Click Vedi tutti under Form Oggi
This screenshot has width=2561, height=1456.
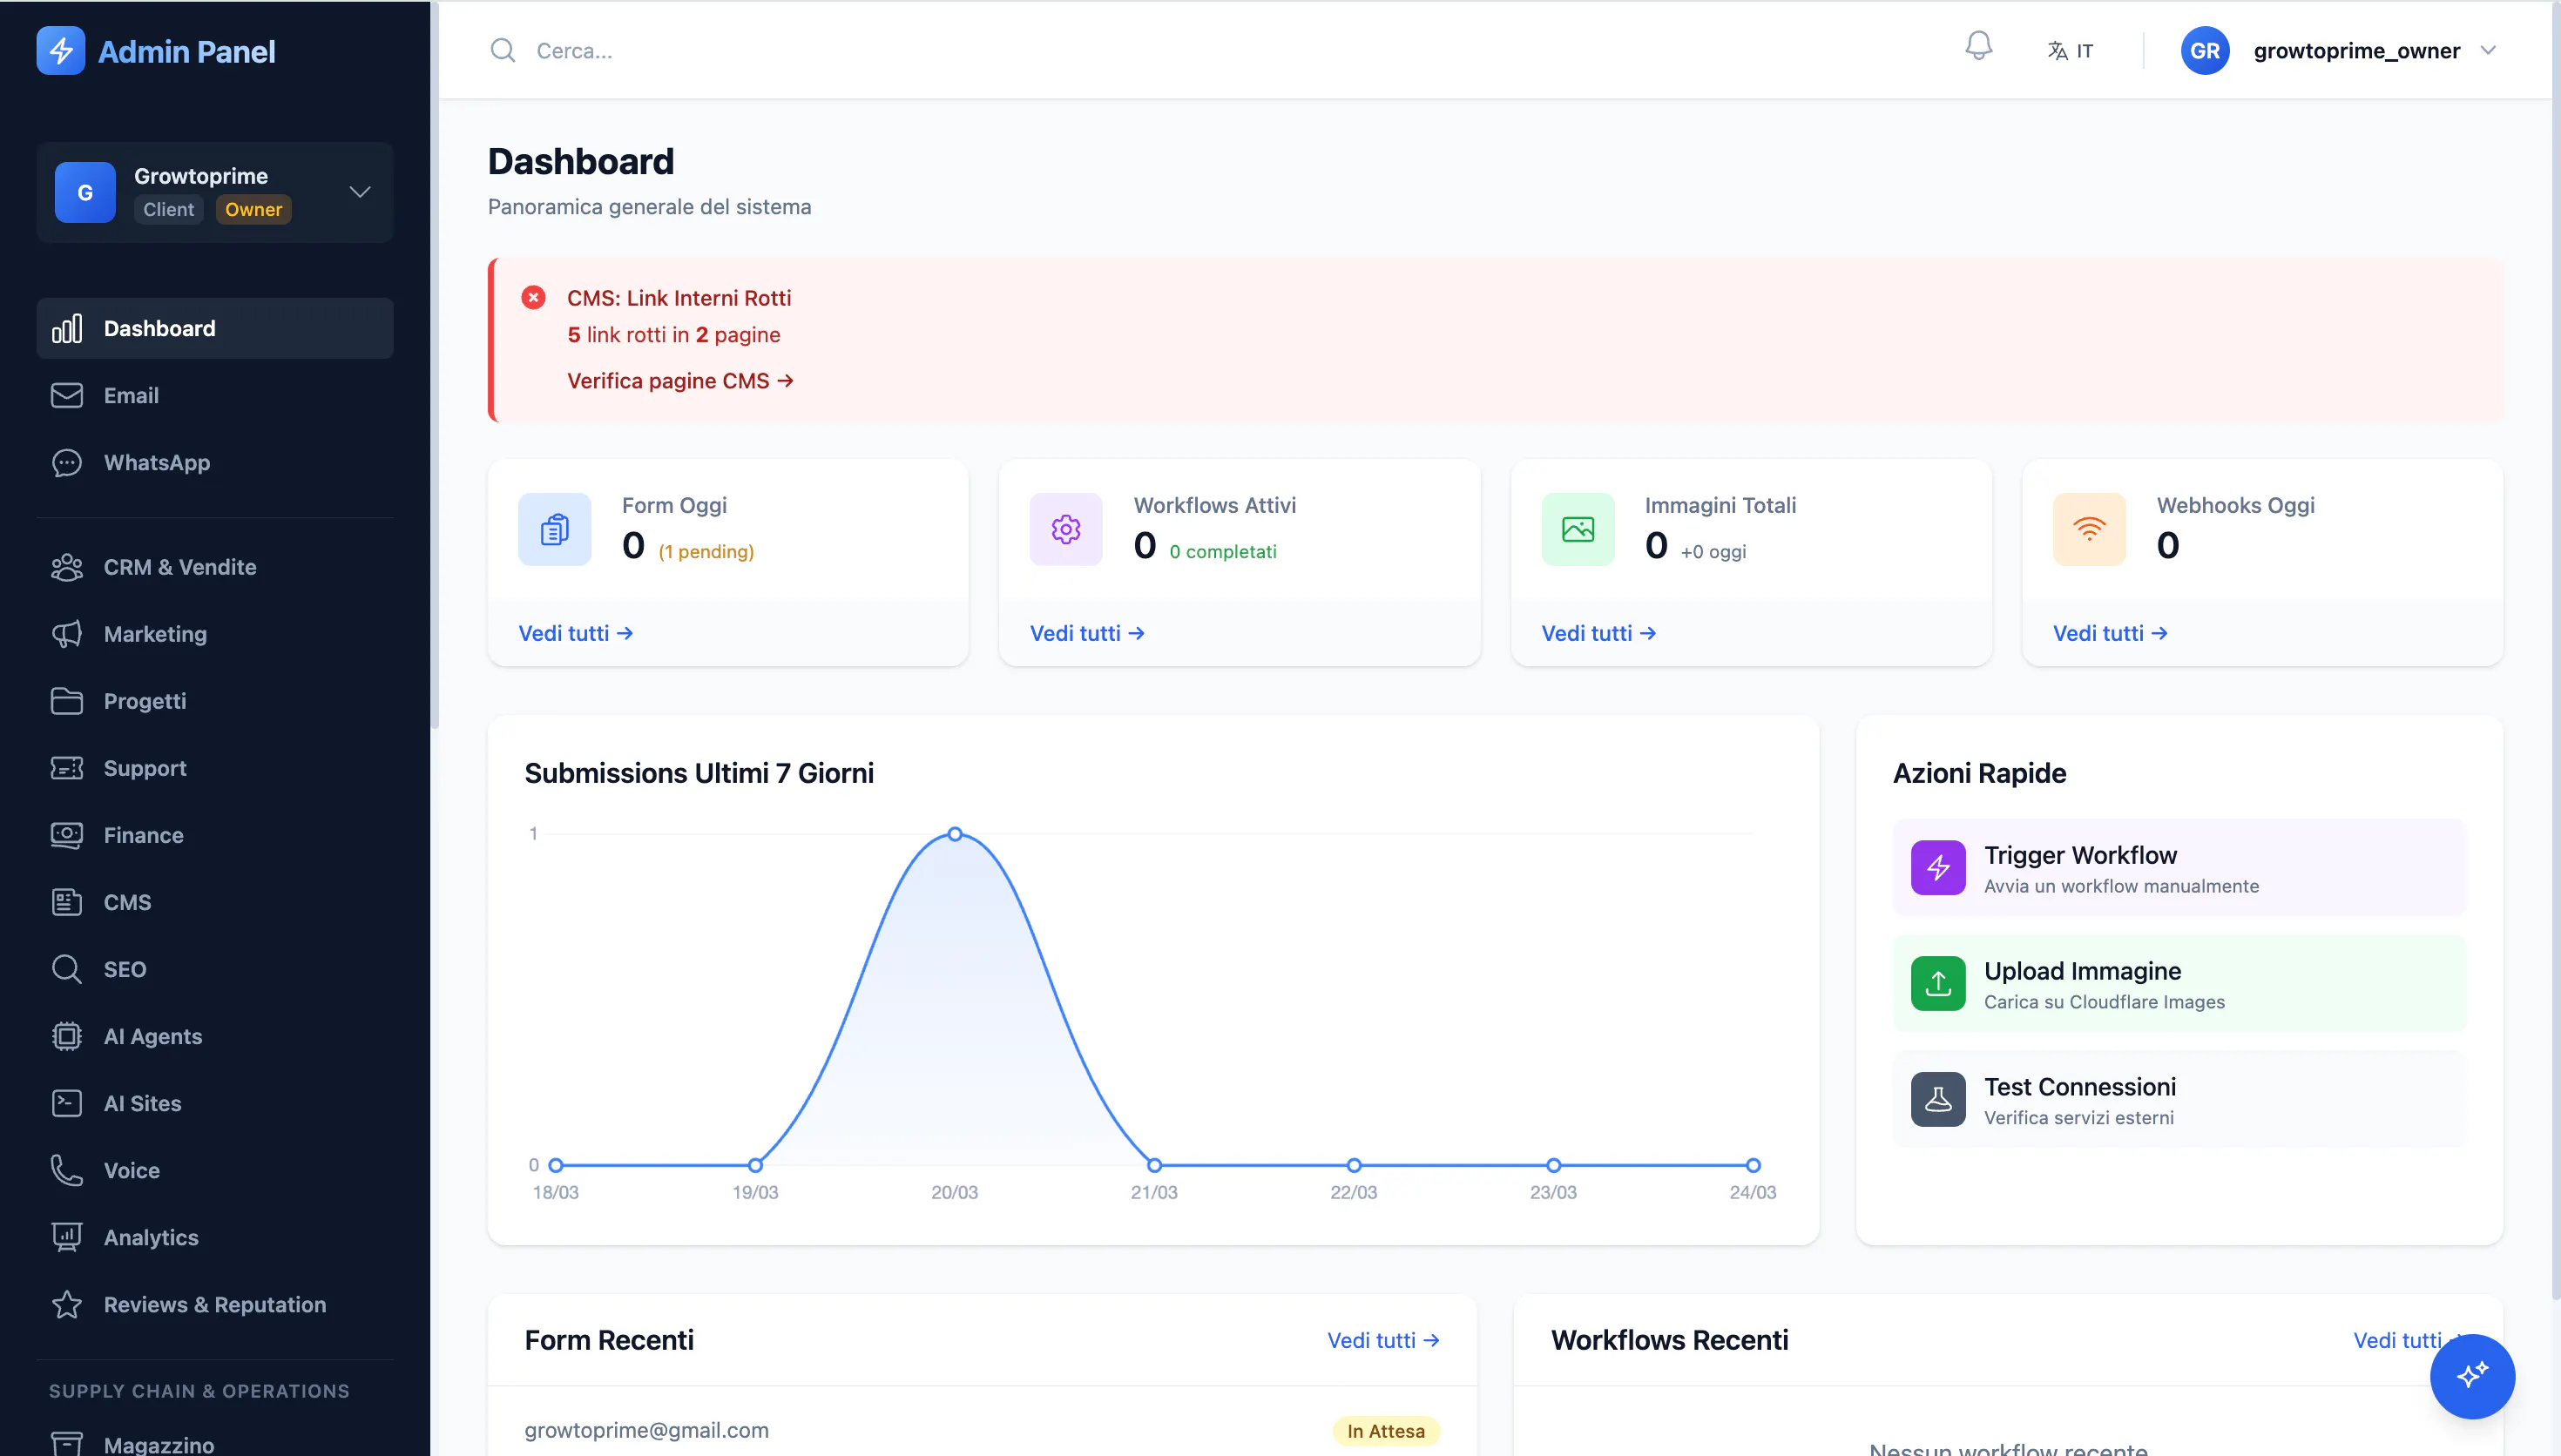576,633
